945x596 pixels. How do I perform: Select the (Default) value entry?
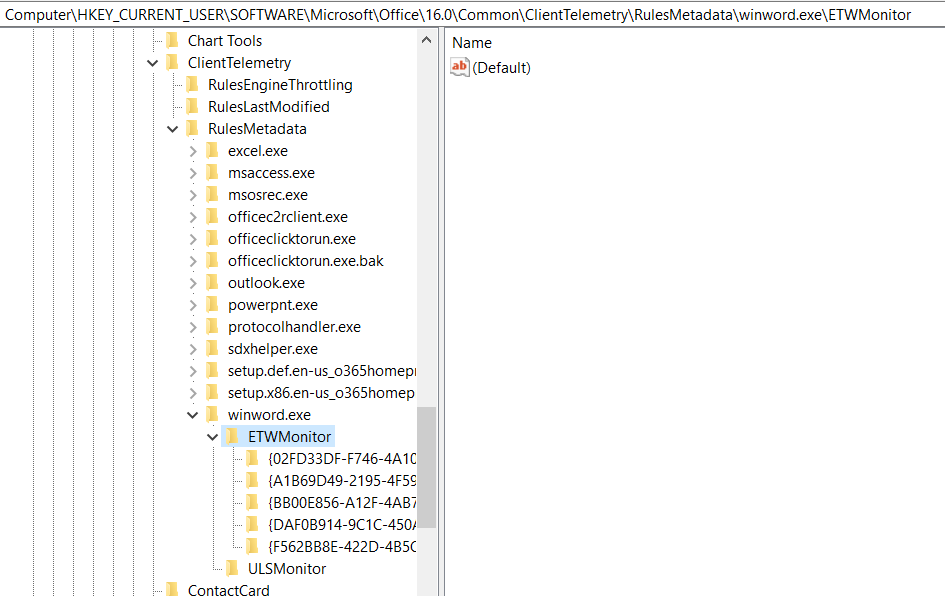(501, 67)
